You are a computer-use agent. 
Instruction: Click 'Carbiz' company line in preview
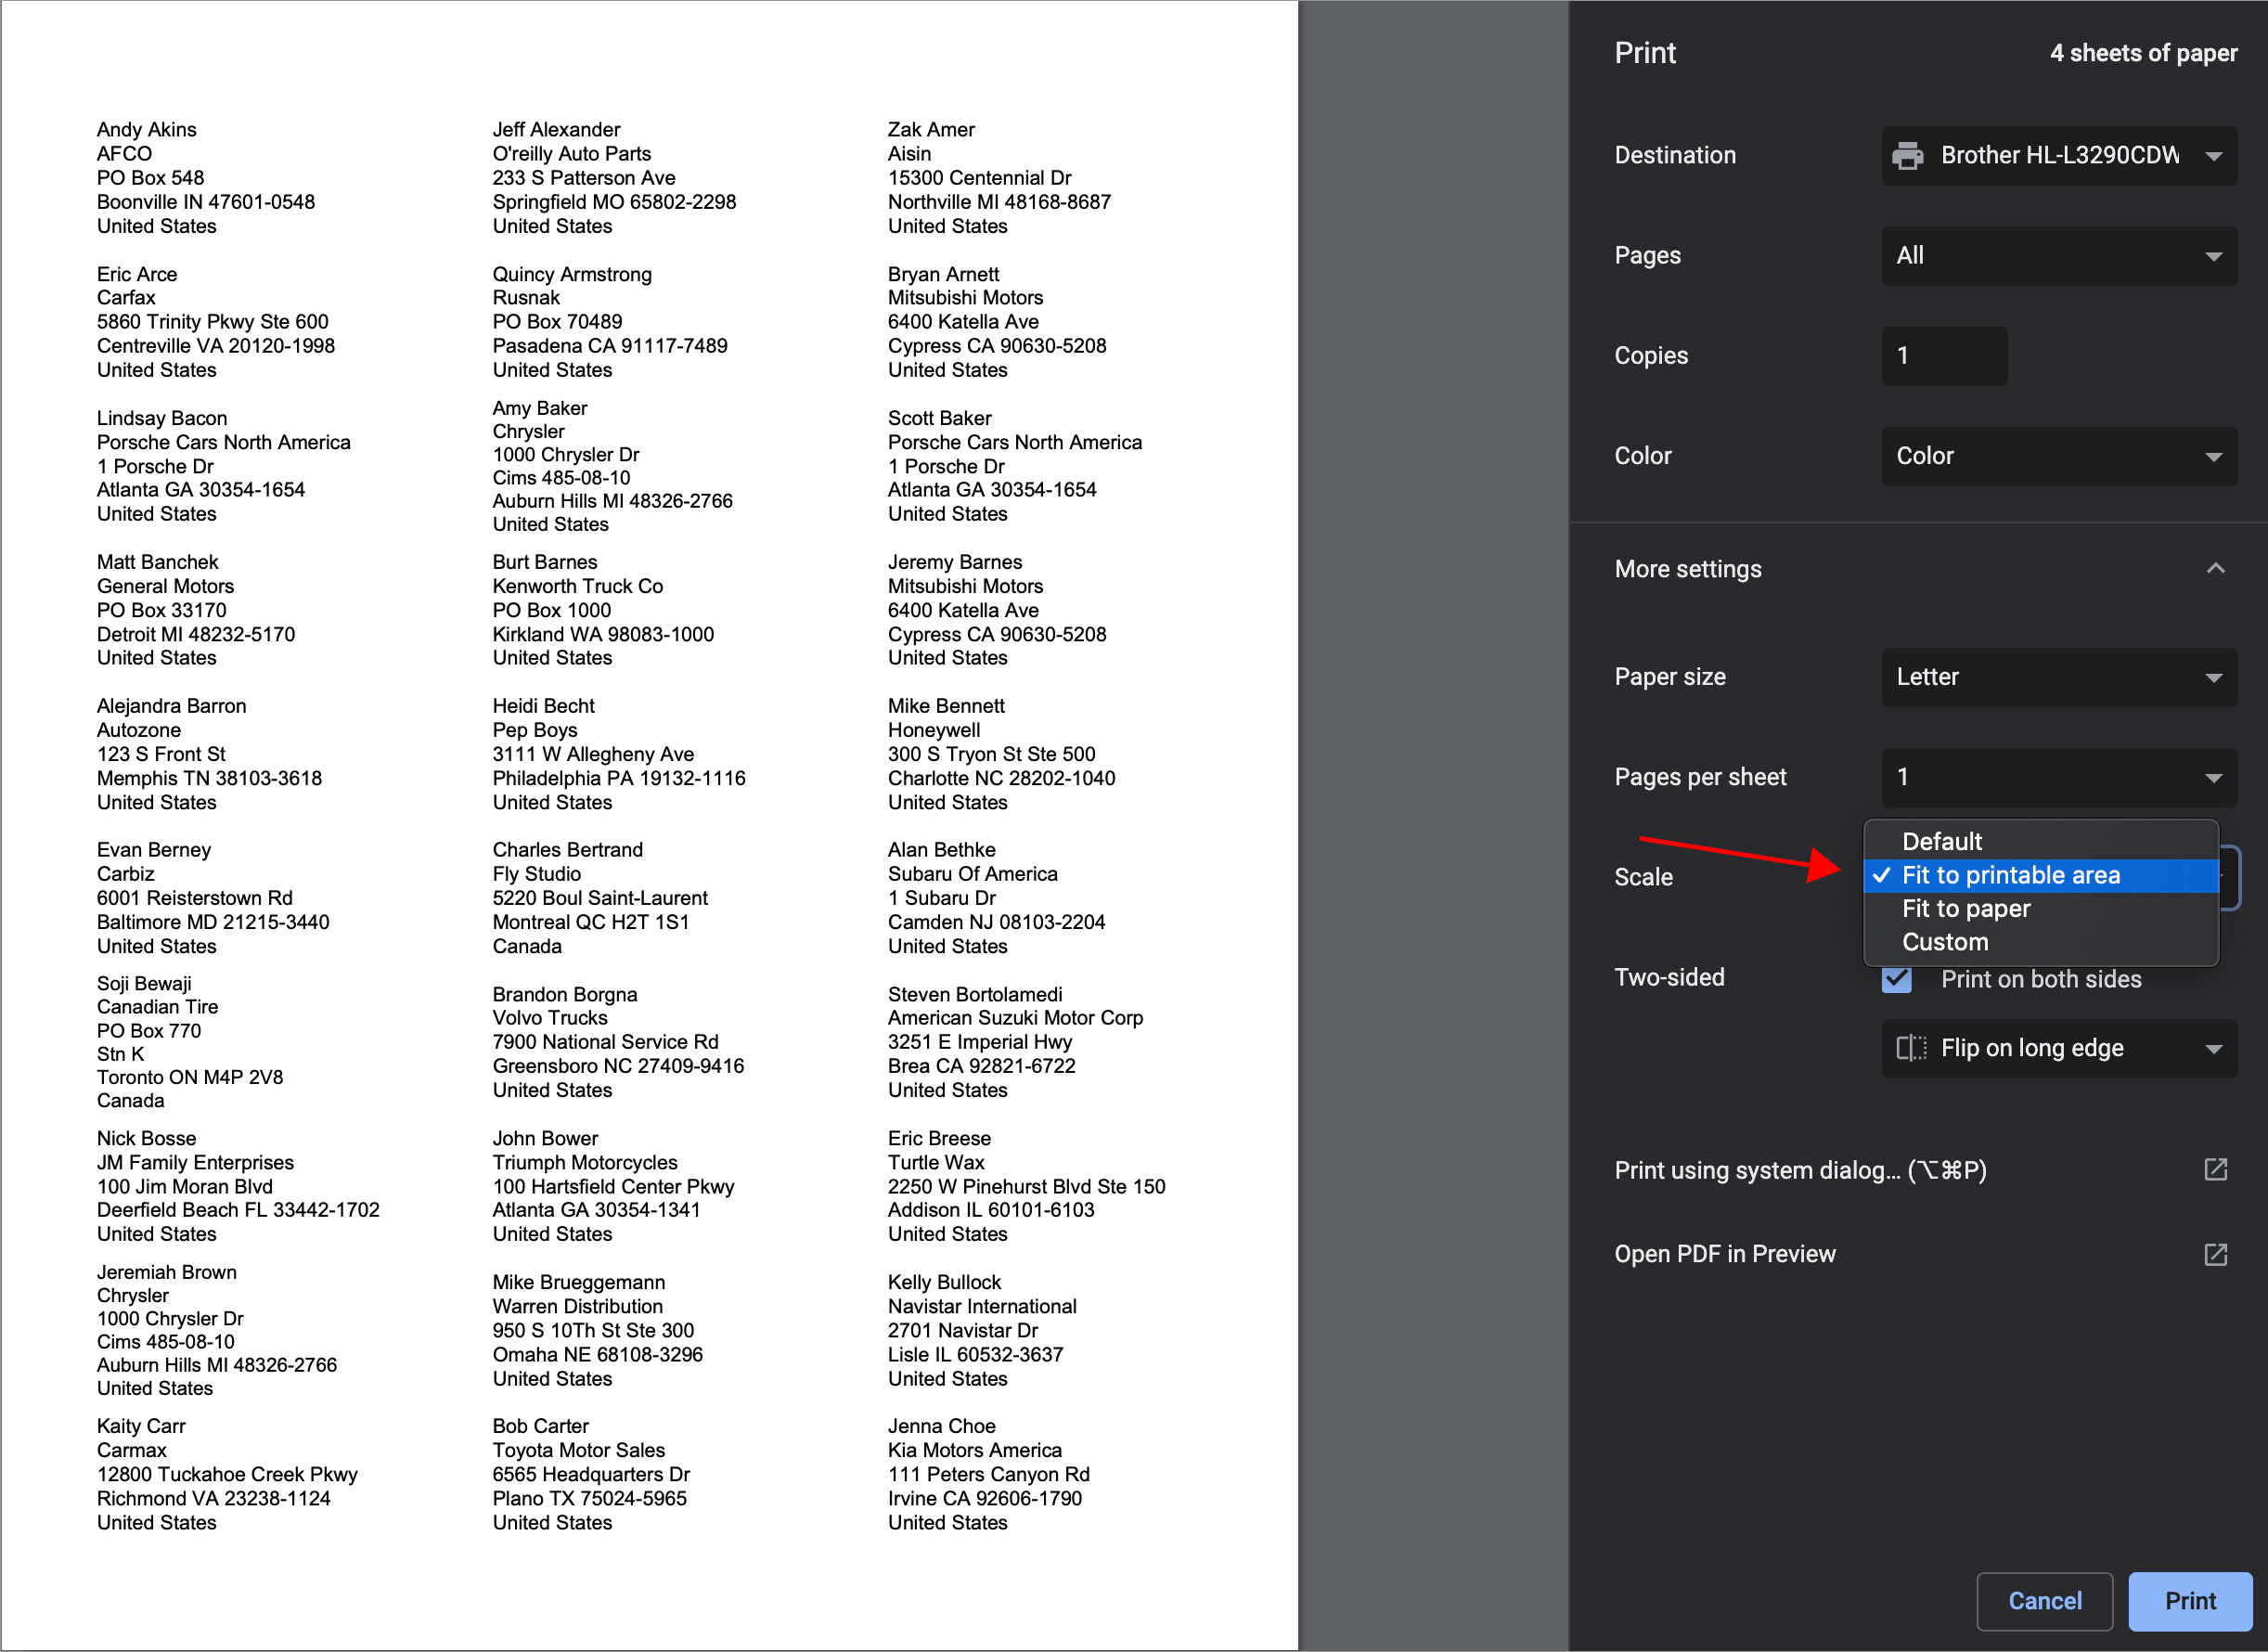pos(126,874)
